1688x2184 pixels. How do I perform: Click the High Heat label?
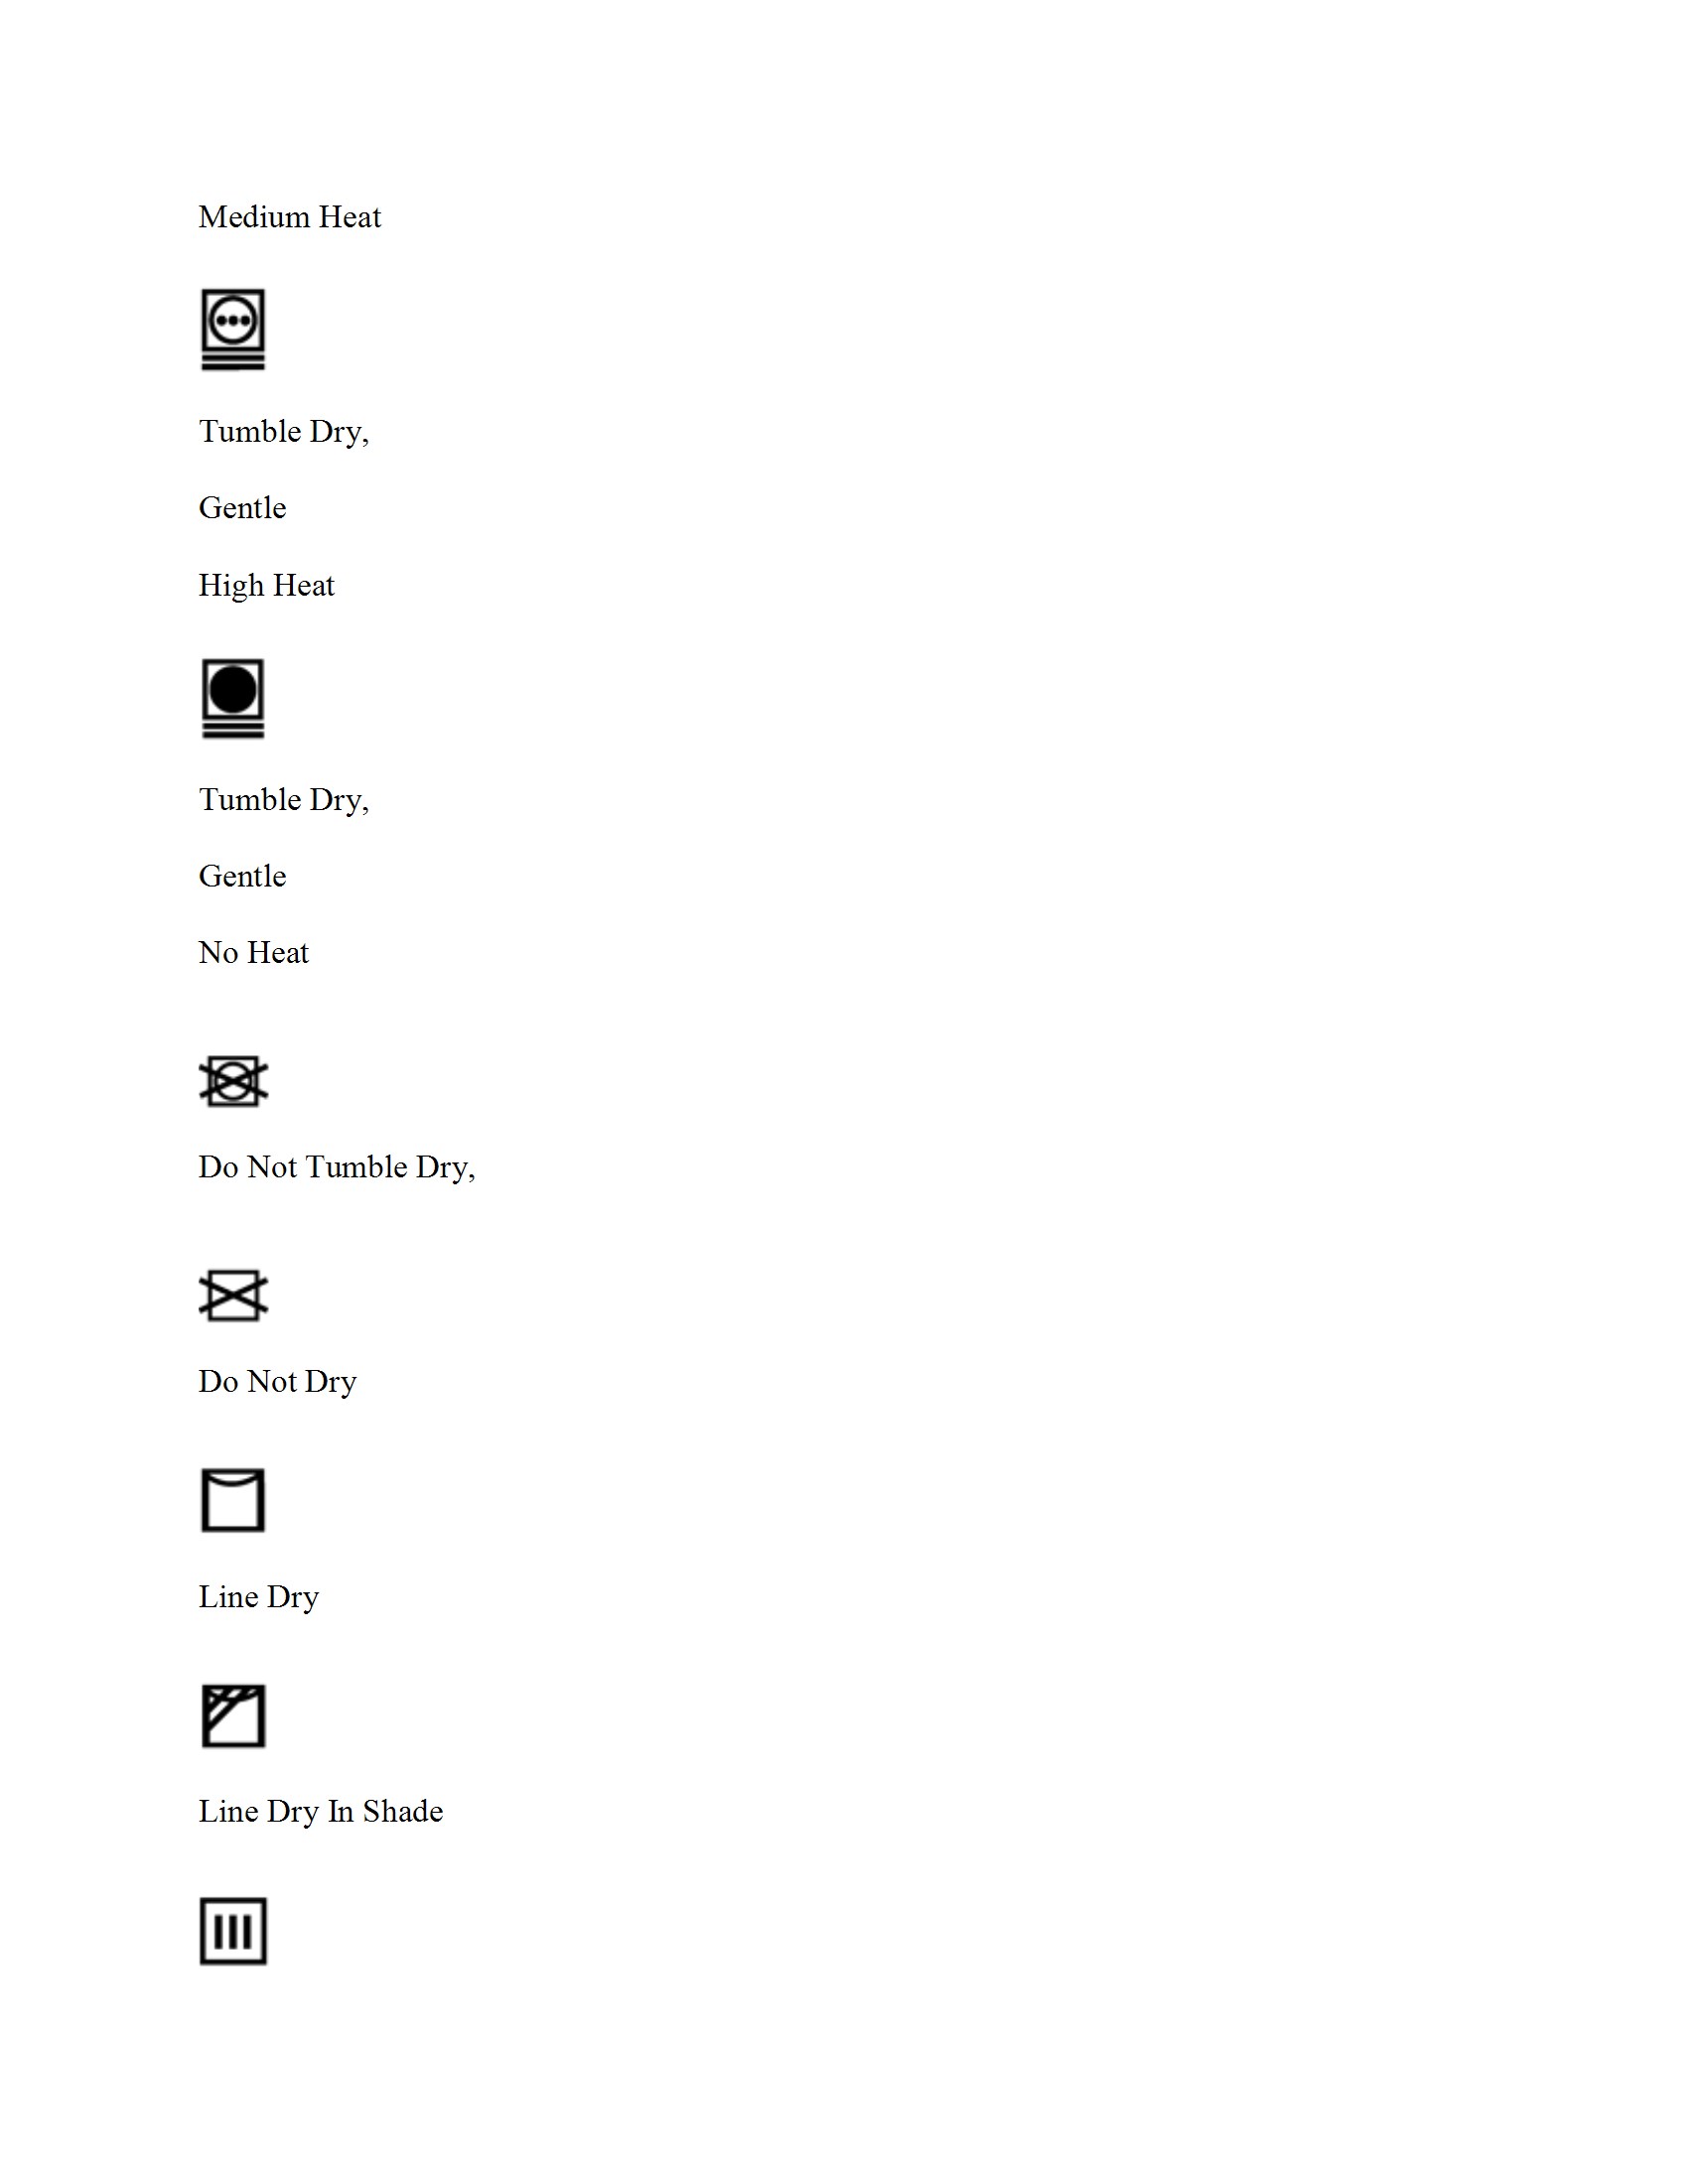click(266, 586)
